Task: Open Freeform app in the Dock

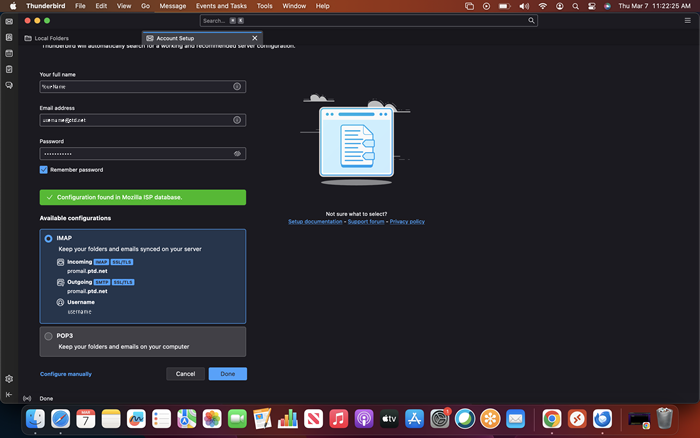Action: (x=136, y=419)
